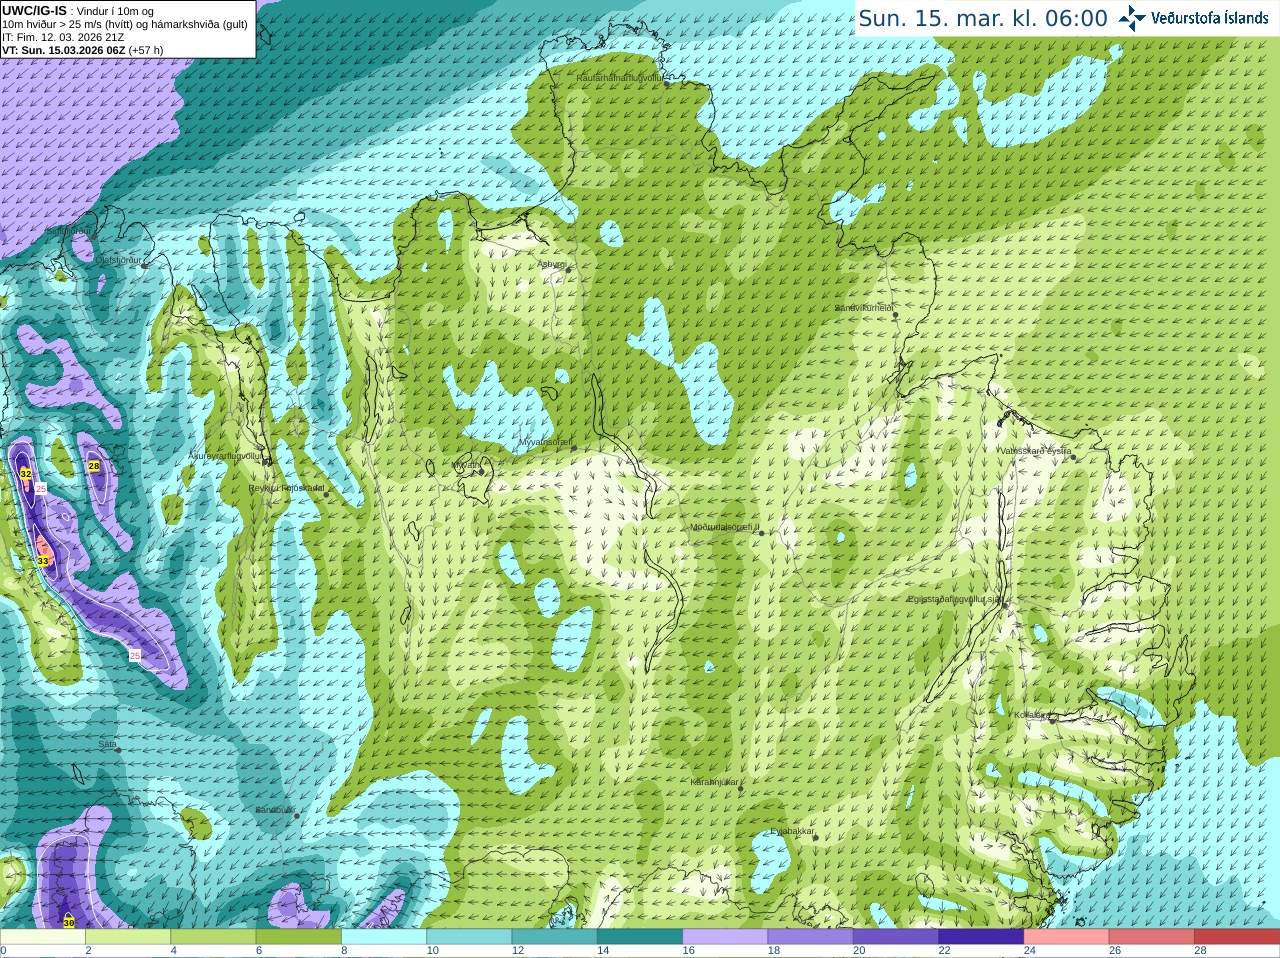The width and height of the screenshot is (1280, 958).
Task: Click the 16–18 m/s lavender scale swatch
Action: [x=725, y=937]
